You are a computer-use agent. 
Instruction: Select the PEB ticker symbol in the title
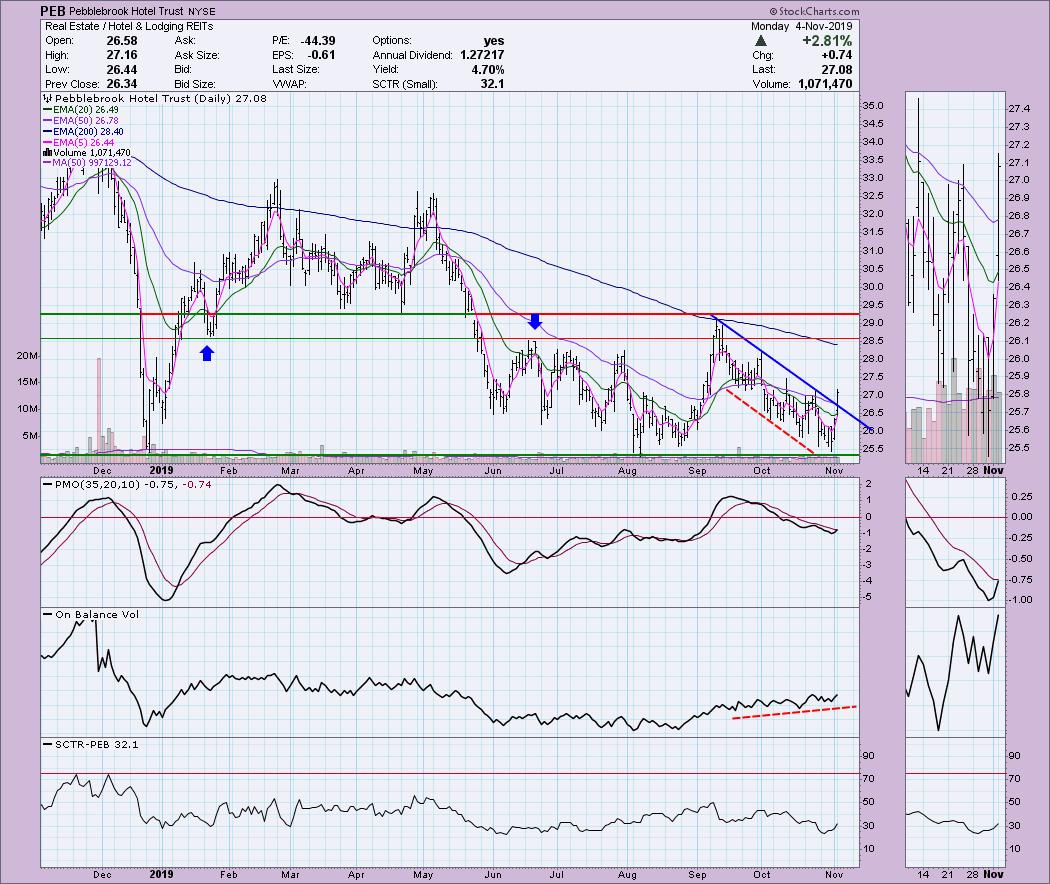[x=52, y=11]
